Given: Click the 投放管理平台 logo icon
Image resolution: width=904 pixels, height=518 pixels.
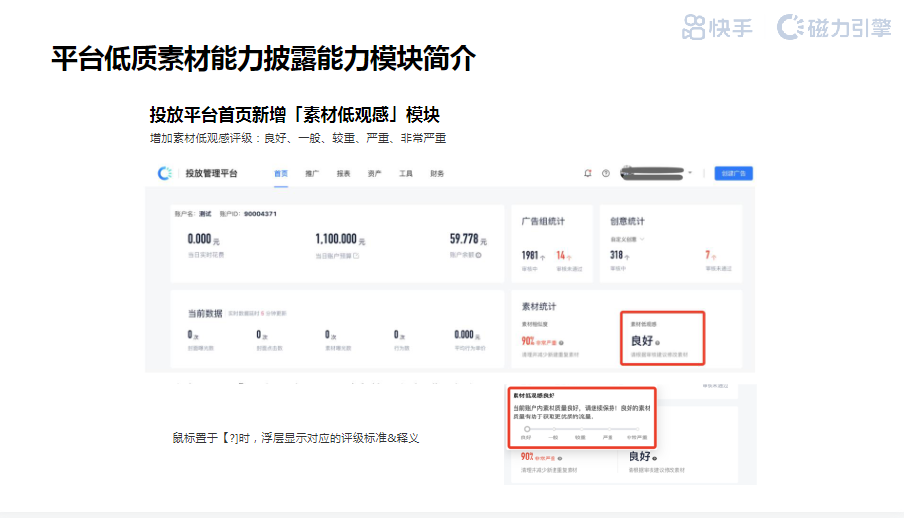Looking at the screenshot, I should point(164,173).
